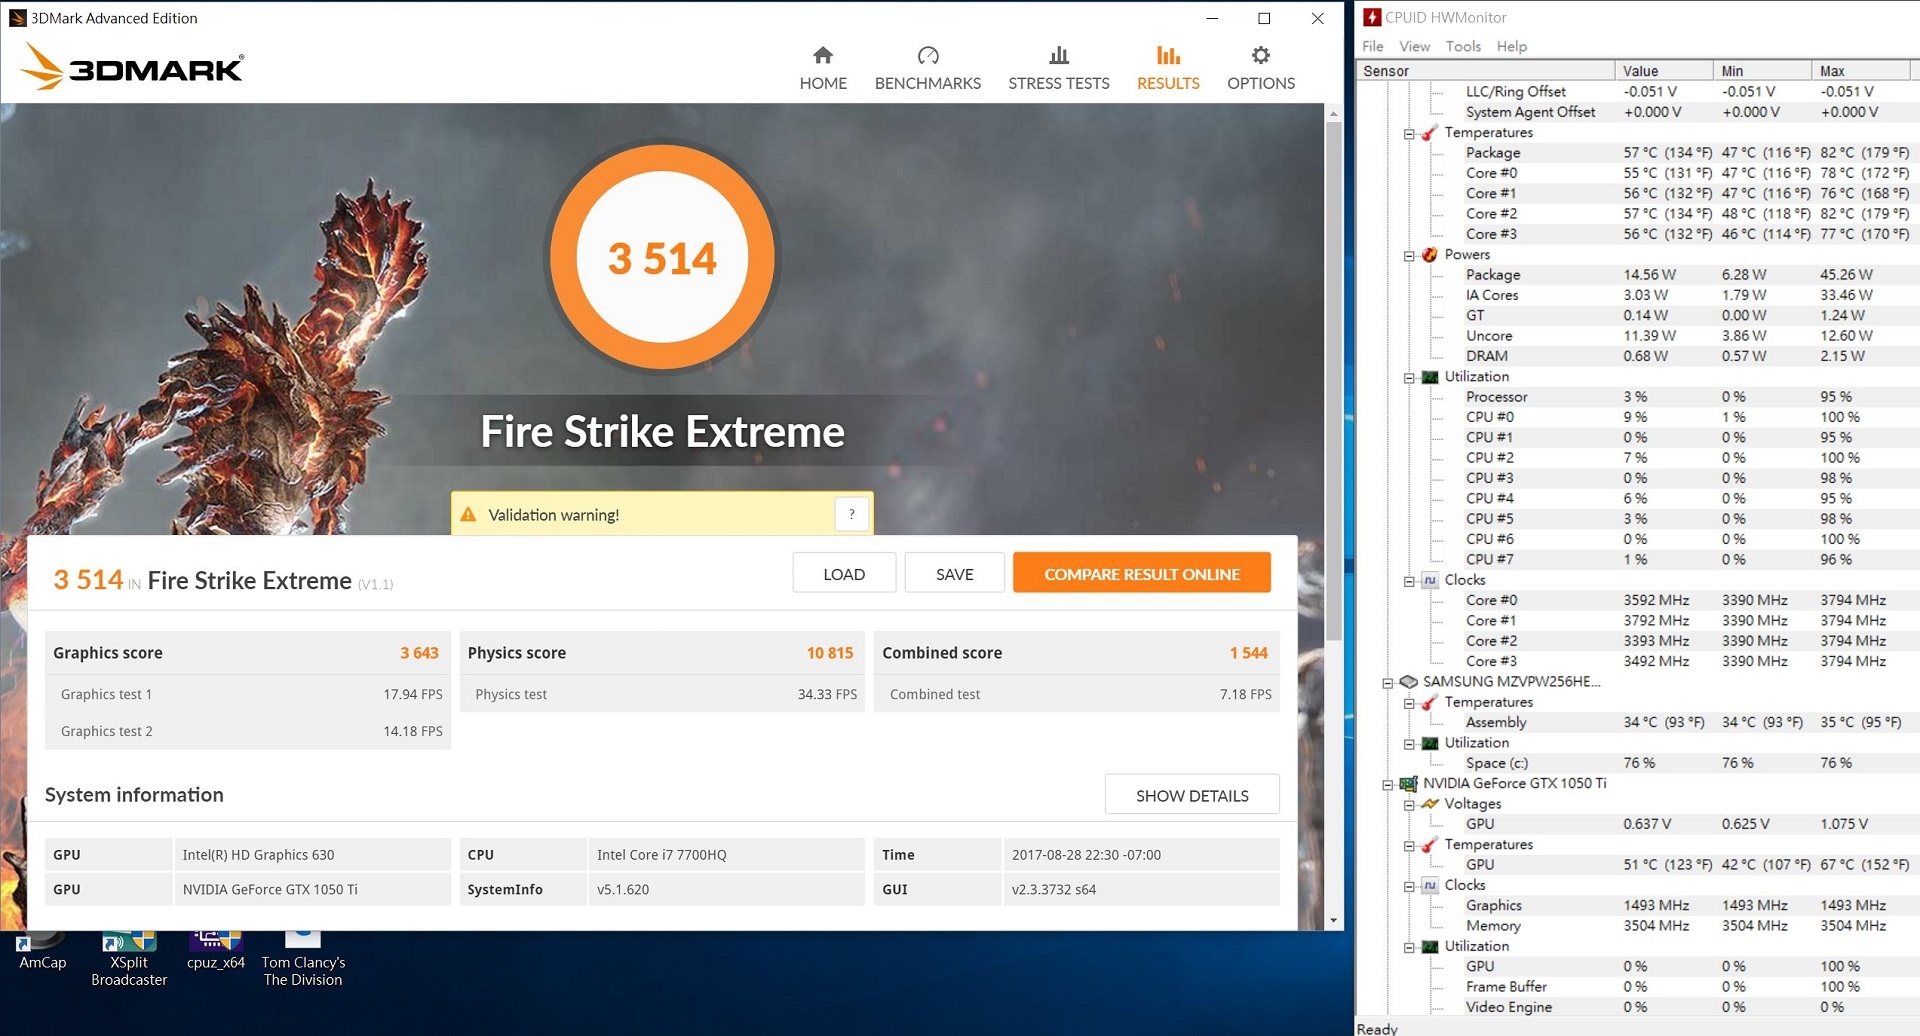Click the Value column header

1664,71
